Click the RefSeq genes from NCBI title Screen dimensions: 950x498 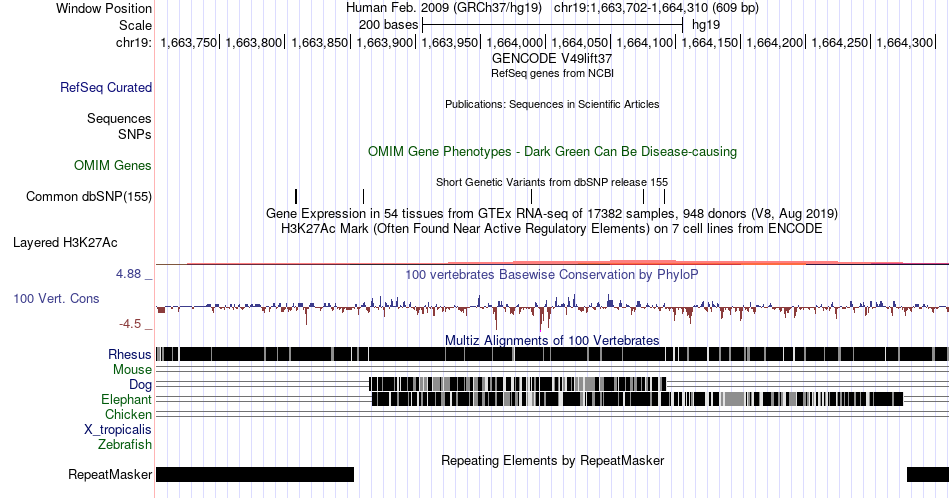click(552, 73)
